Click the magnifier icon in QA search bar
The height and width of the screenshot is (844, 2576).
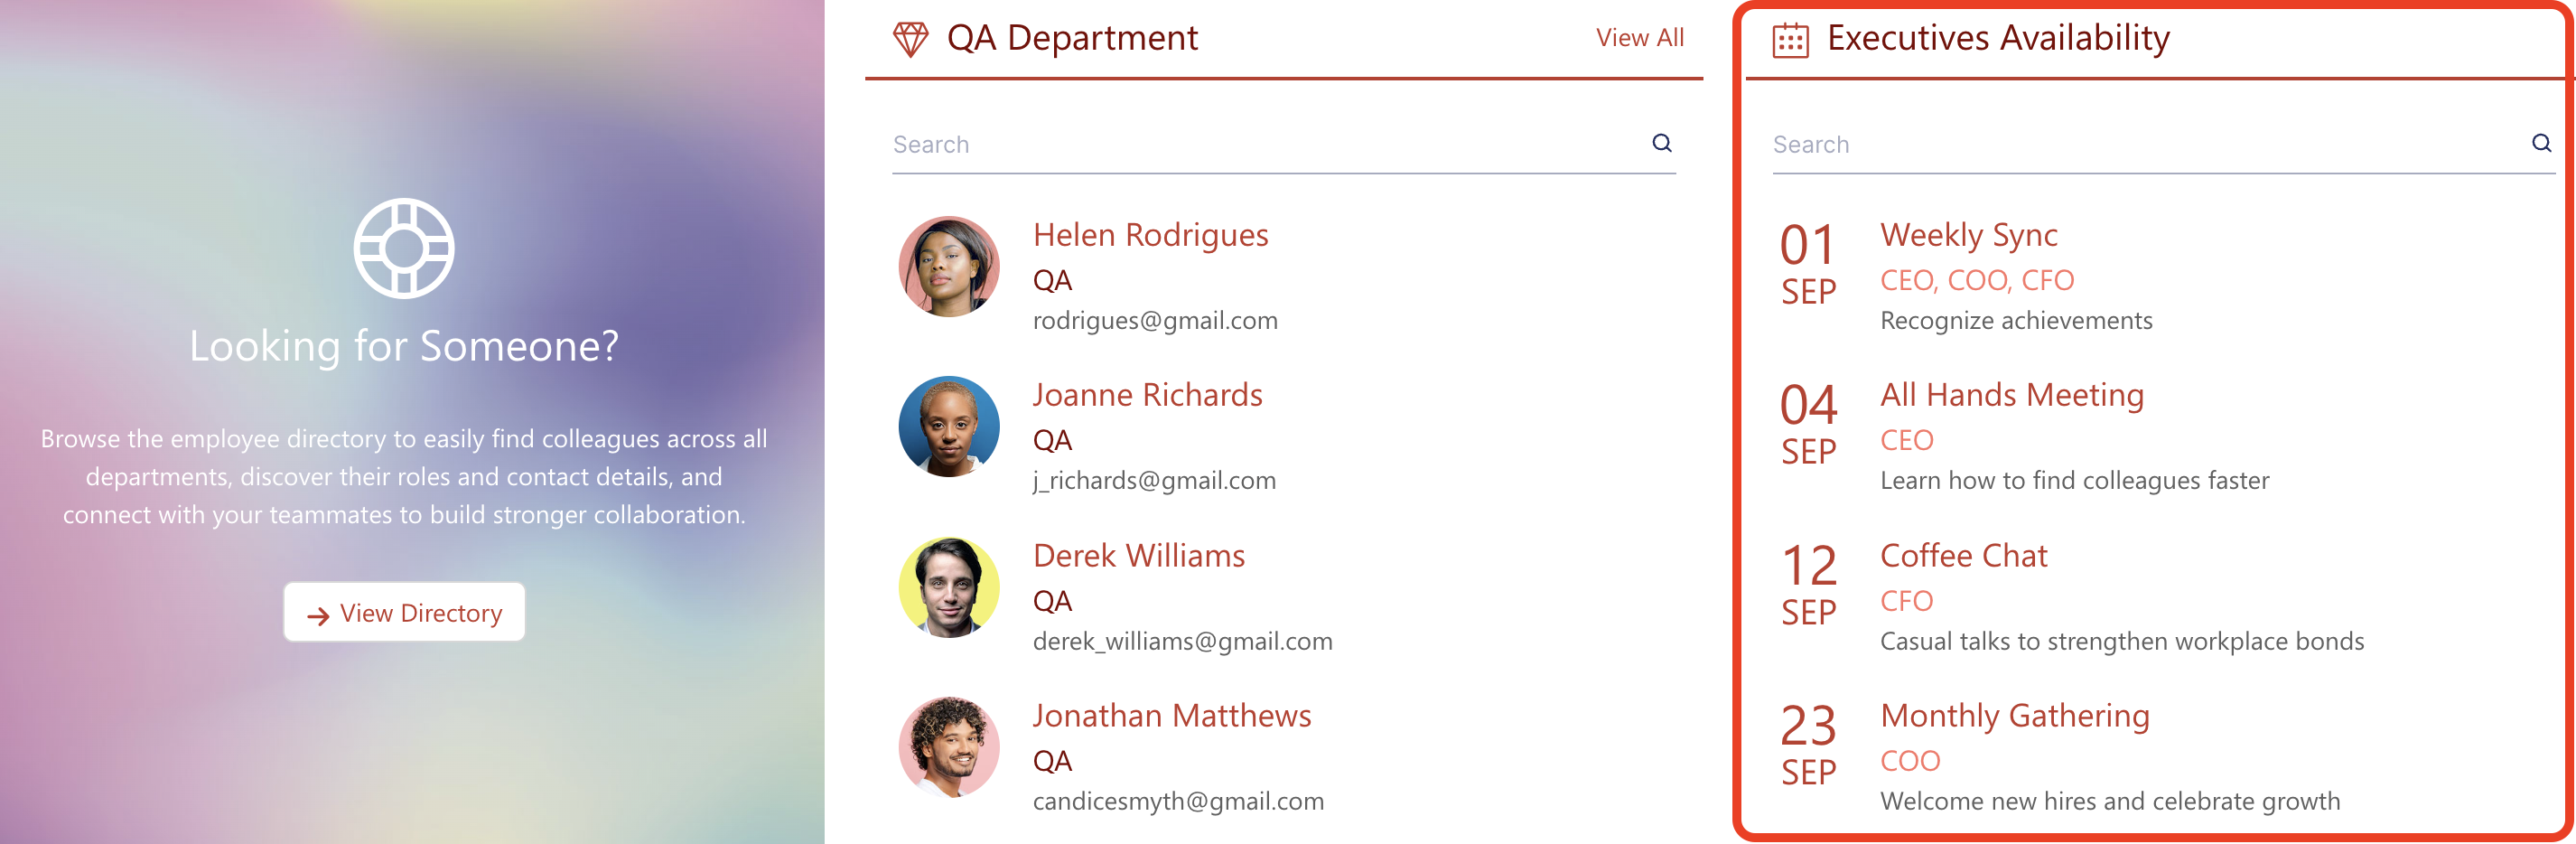click(1661, 143)
